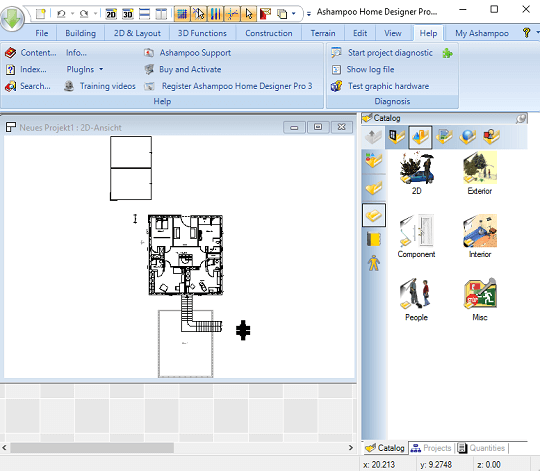Click the red flag envelope toolbar icon
The image size is (540, 471).
[x=265, y=14]
